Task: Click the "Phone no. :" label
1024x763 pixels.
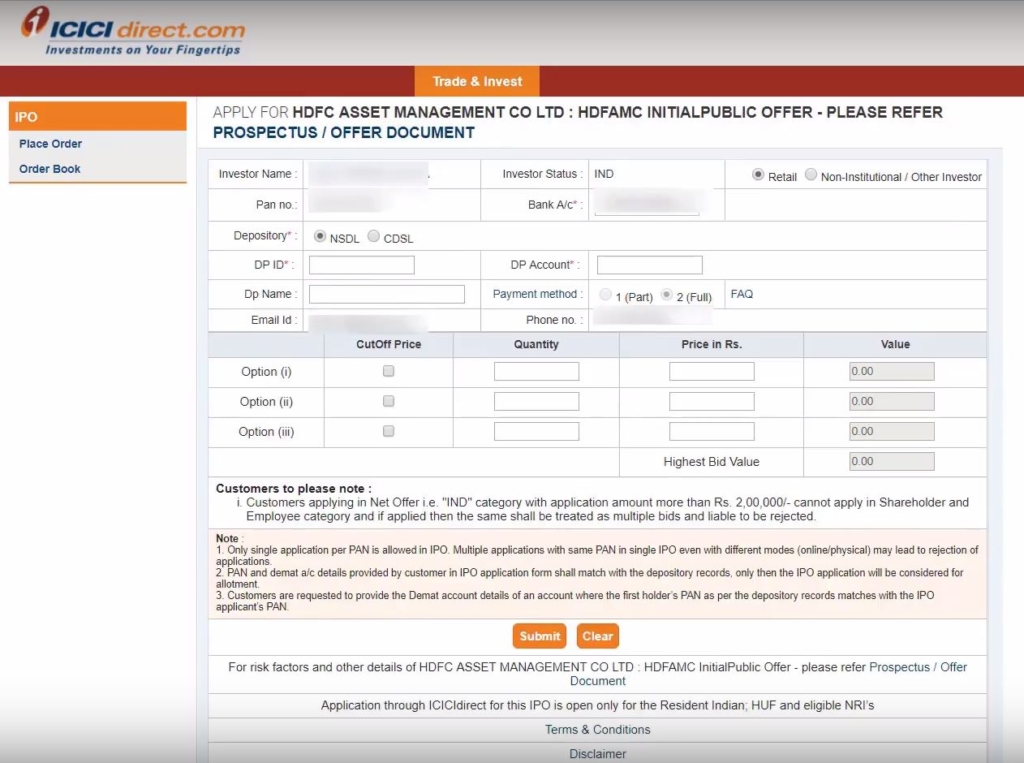Action: (x=554, y=320)
